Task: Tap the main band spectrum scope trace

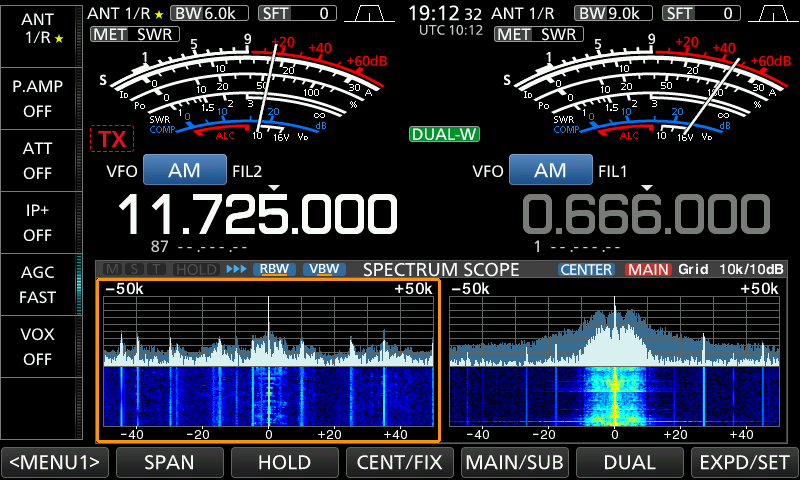Action: pos(268,331)
